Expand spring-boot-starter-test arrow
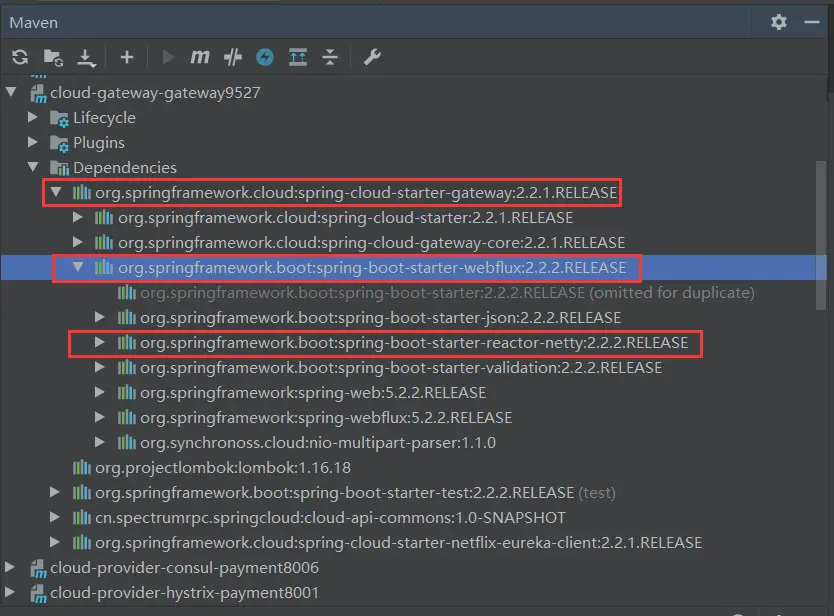Screen dimensions: 834x616 (x=55, y=492)
